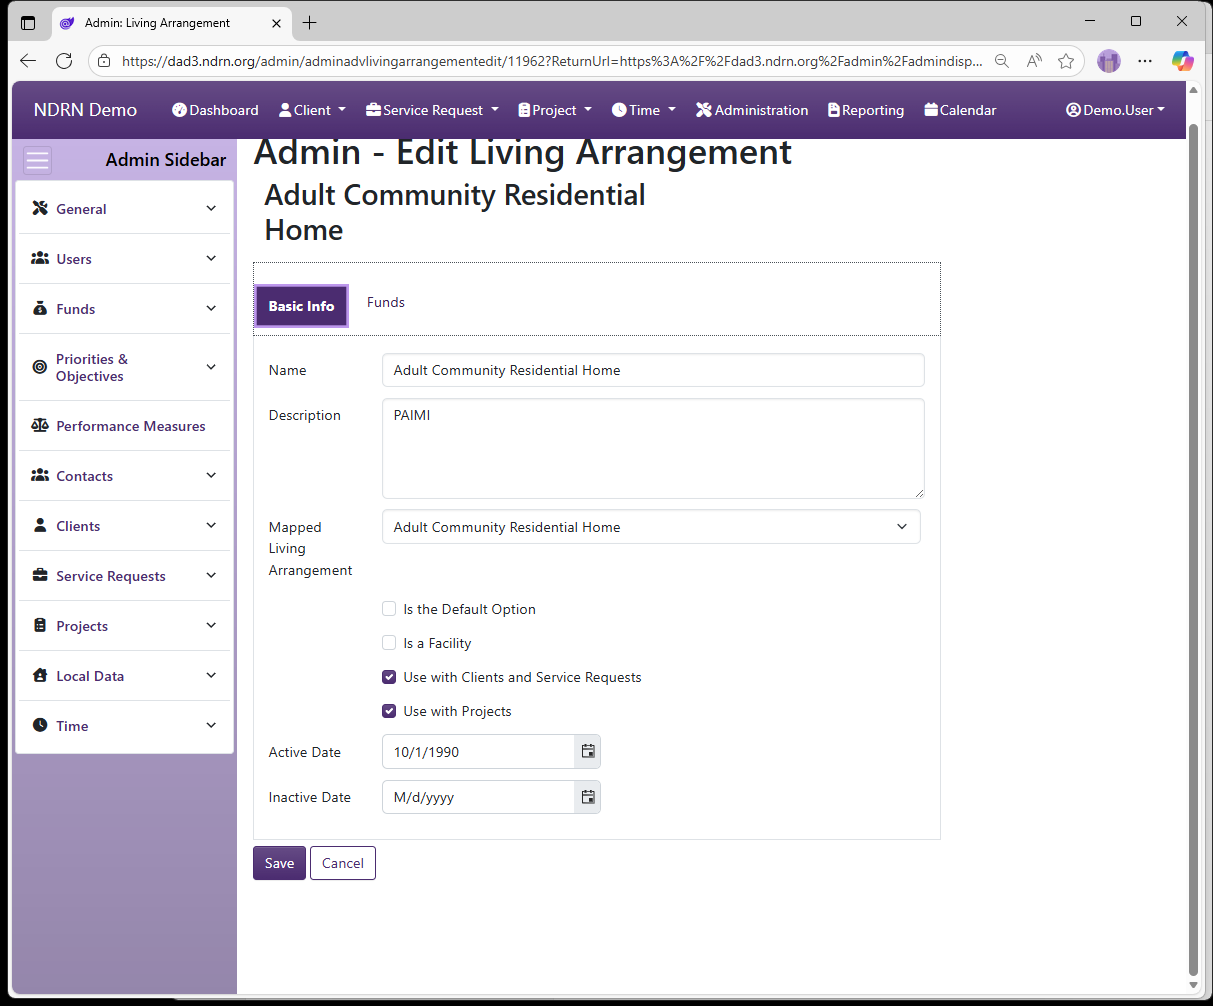Expand Service Requests sidebar section chevron
The image size is (1213, 1006).
tap(211, 575)
